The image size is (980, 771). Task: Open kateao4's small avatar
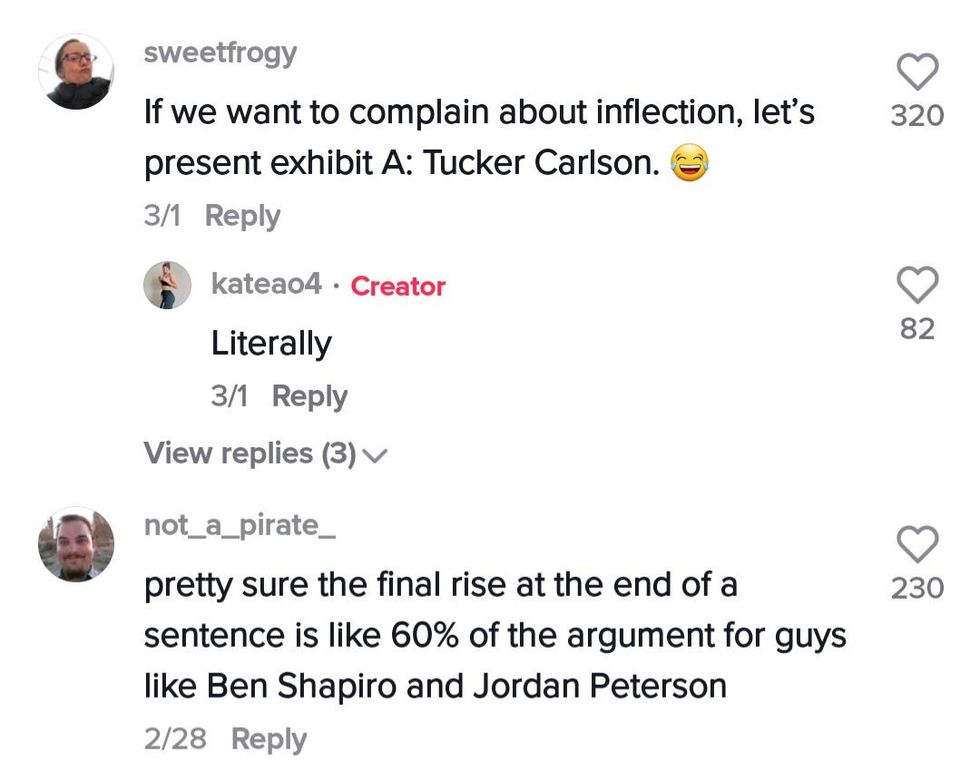coord(167,286)
